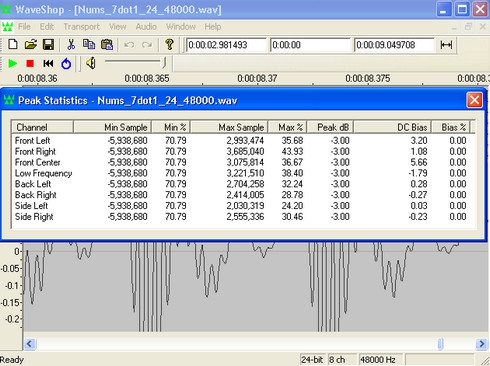Click the fit-selection arrows icon
The image size is (490, 366).
(x=446, y=45)
